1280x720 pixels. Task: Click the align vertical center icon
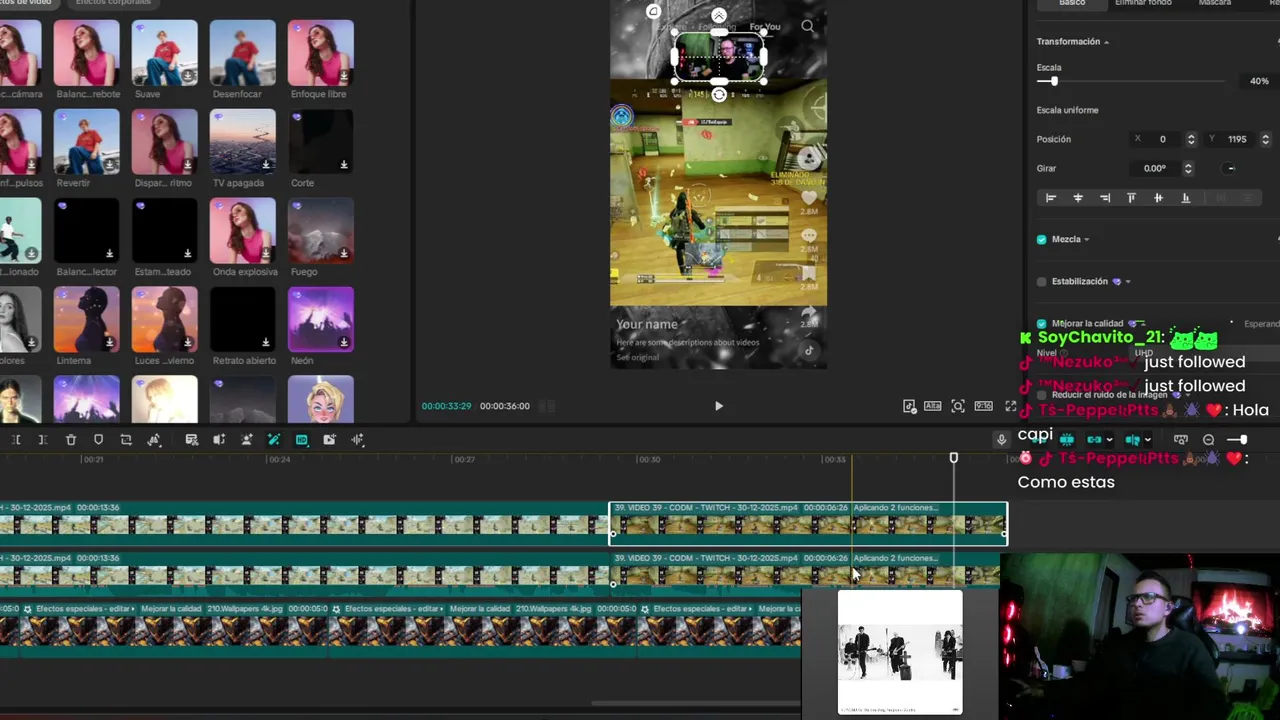click(1159, 198)
